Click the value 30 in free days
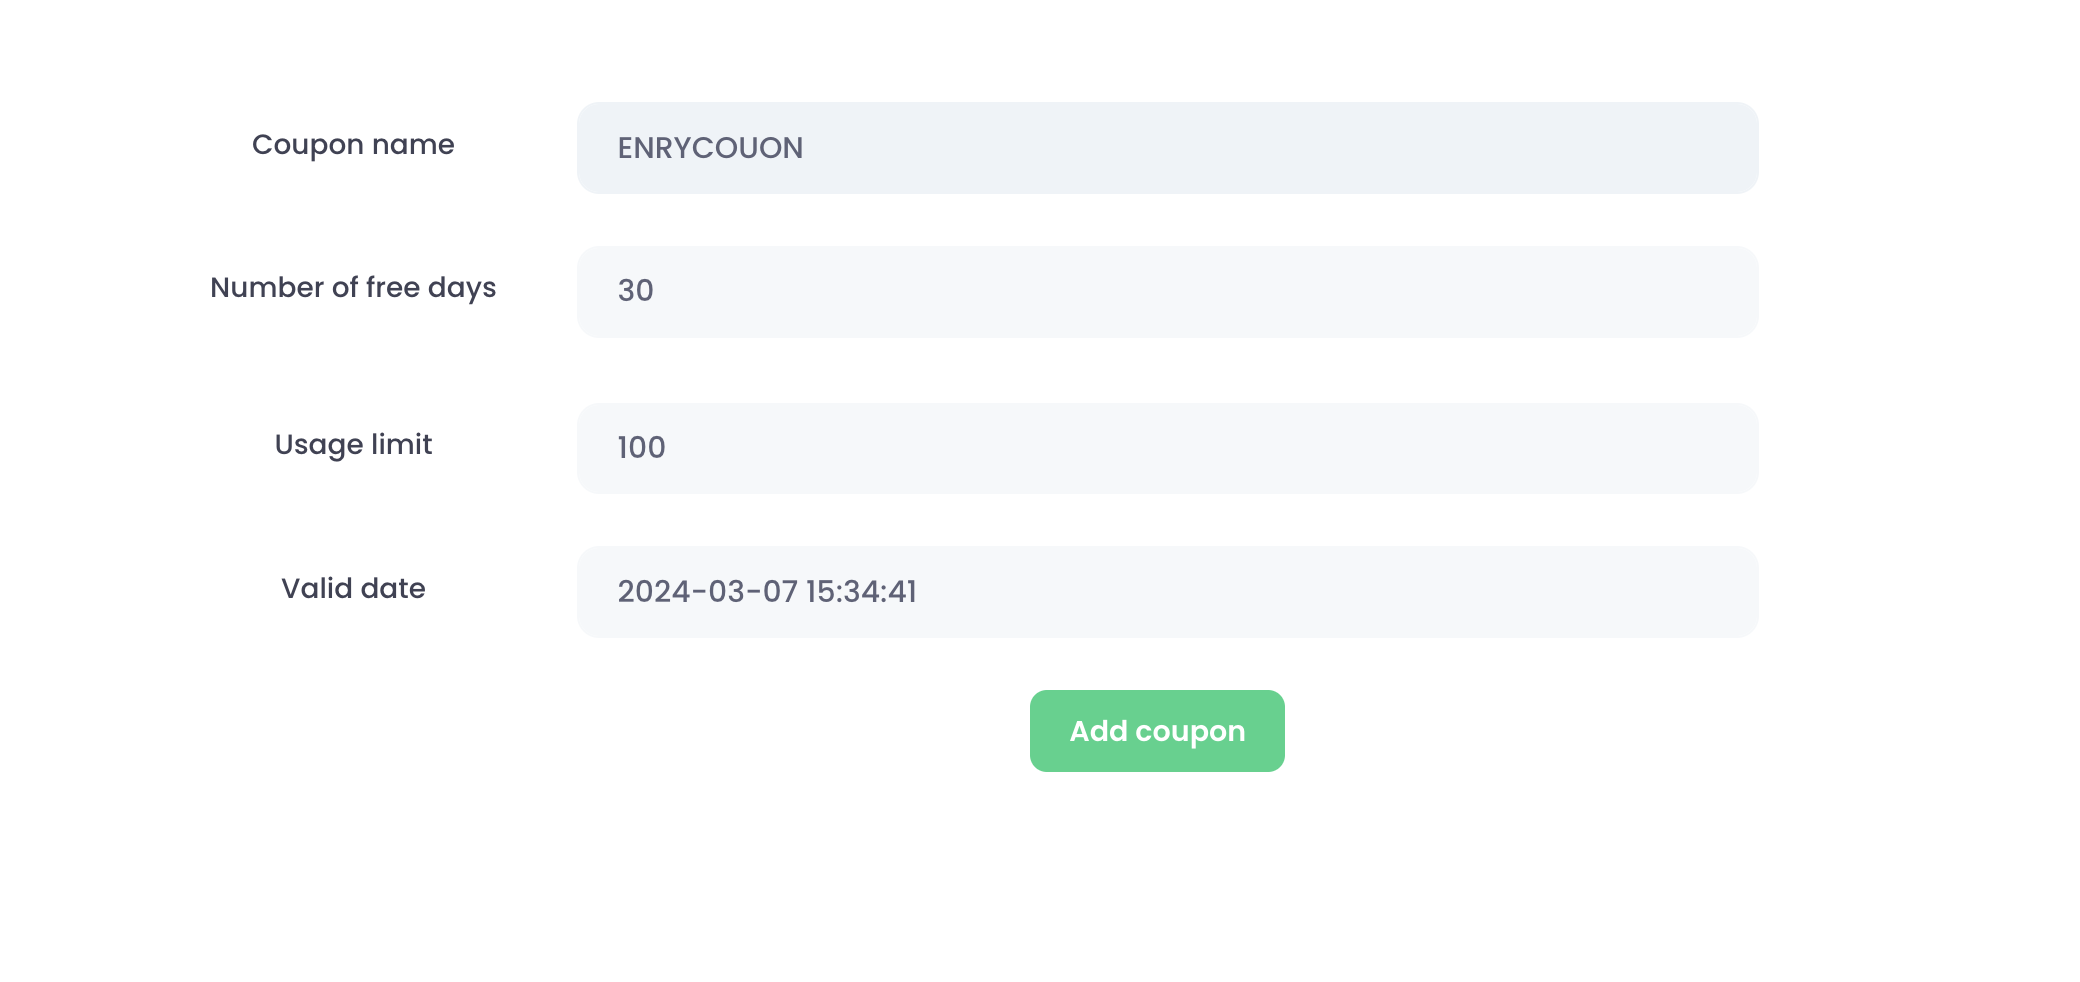The image size is (2080, 982). point(635,291)
